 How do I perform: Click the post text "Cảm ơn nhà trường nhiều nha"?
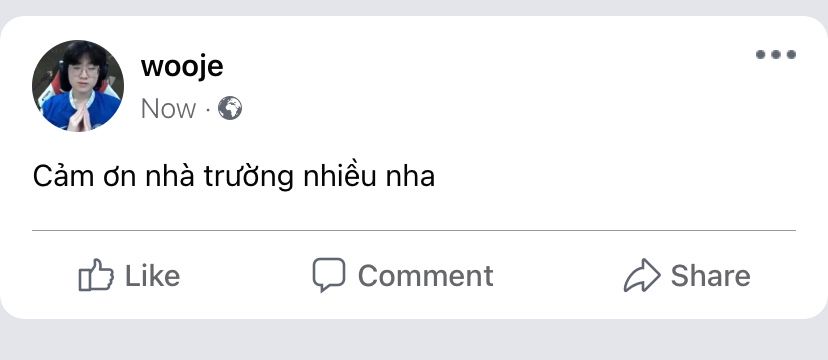(234, 177)
